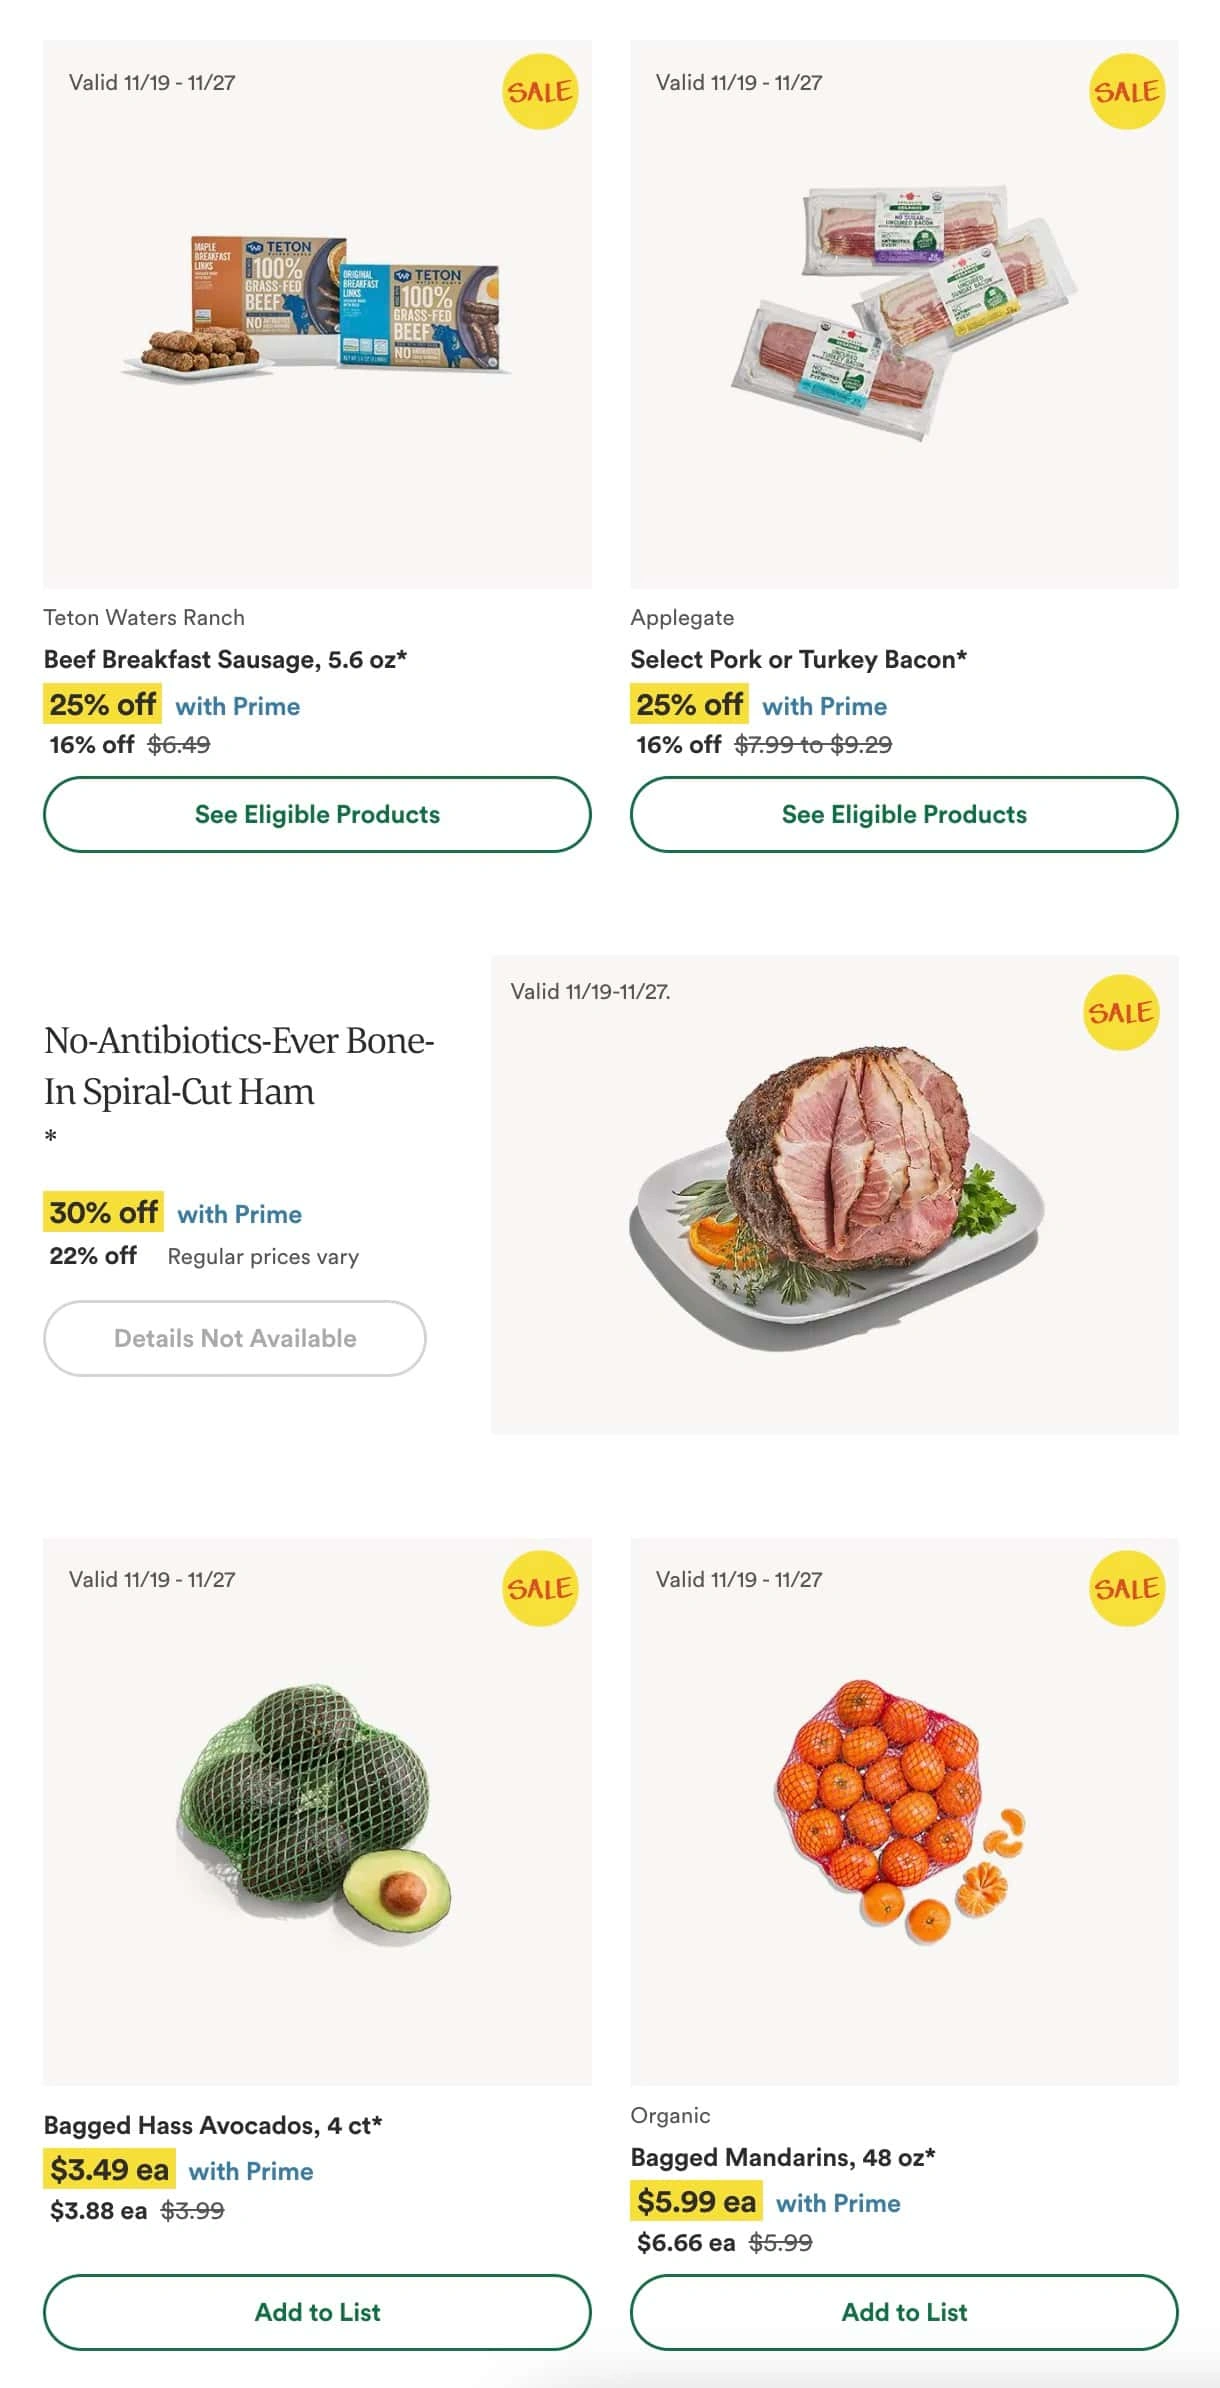Image resolution: width=1220 pixels, height=2388 pixels.
Task: Click the SALE badge on spiral-cut ham image
Action: tap(1121, 1012)
